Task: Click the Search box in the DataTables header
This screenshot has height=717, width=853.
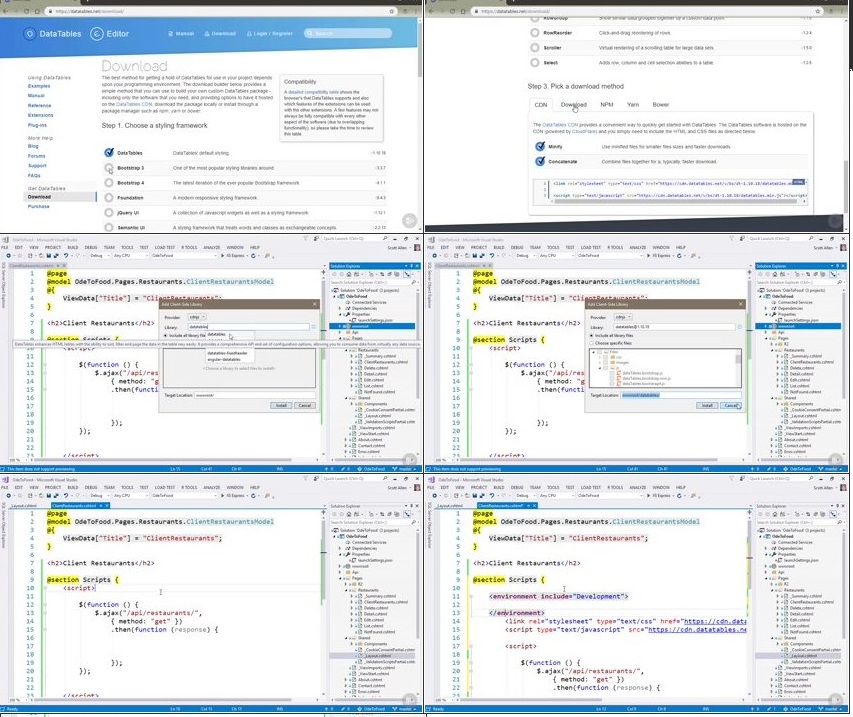Action: 348,33
